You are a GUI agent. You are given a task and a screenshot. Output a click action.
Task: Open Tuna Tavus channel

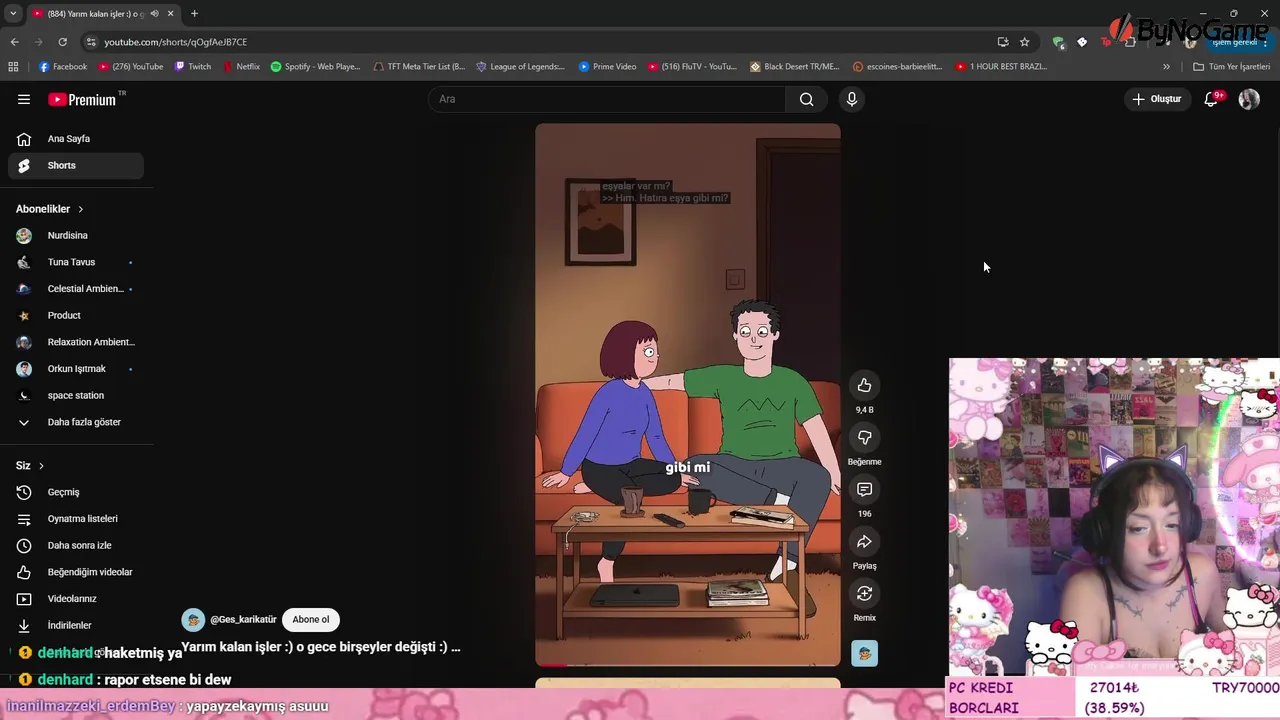76,262
